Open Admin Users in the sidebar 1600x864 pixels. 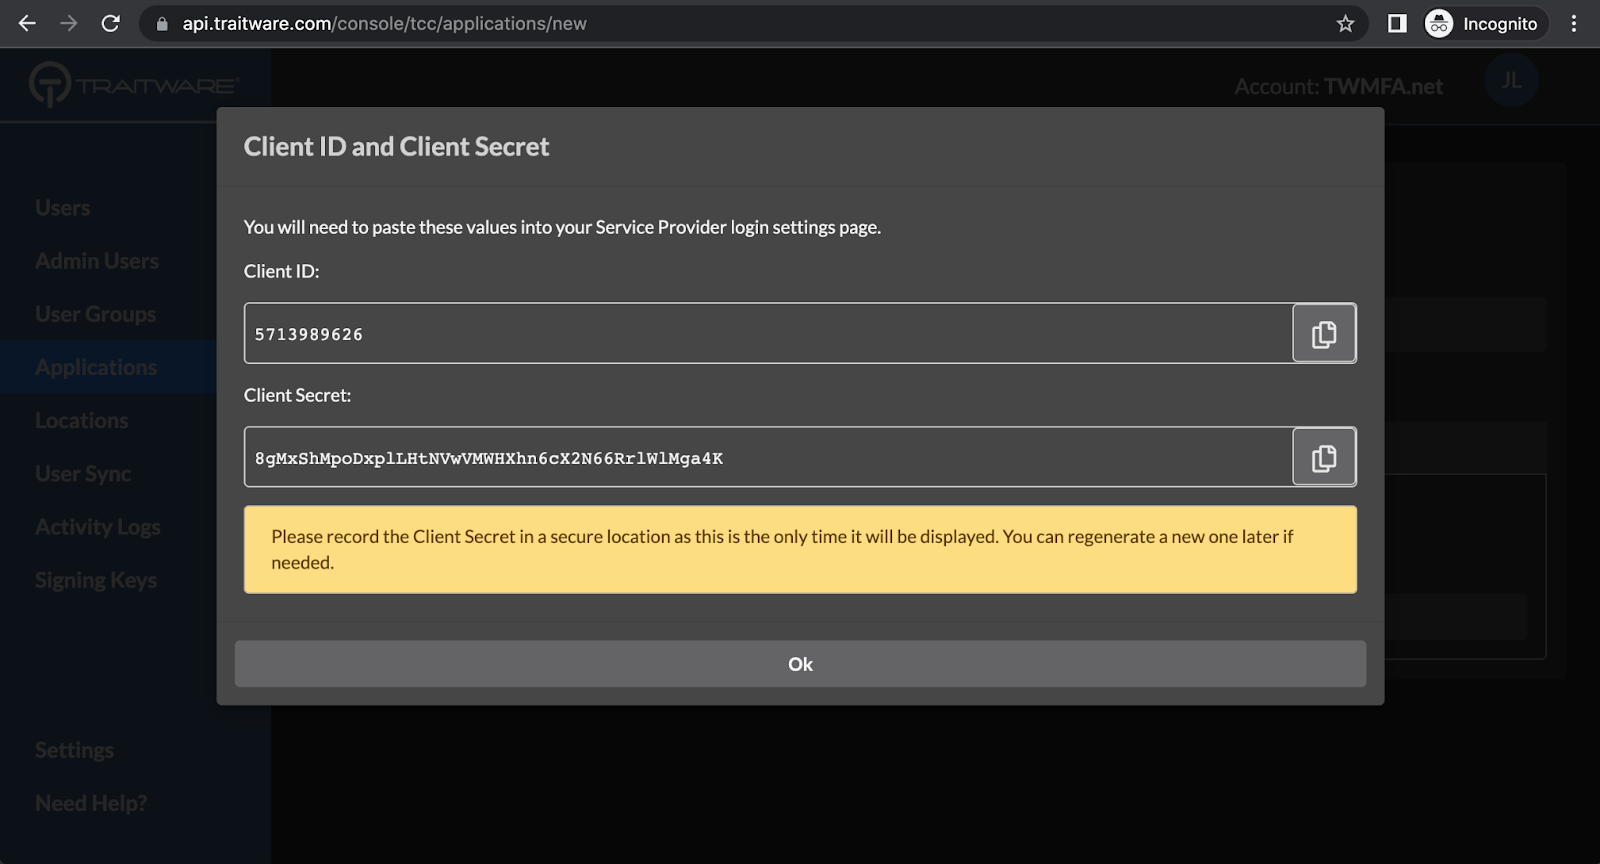[97, 260]
